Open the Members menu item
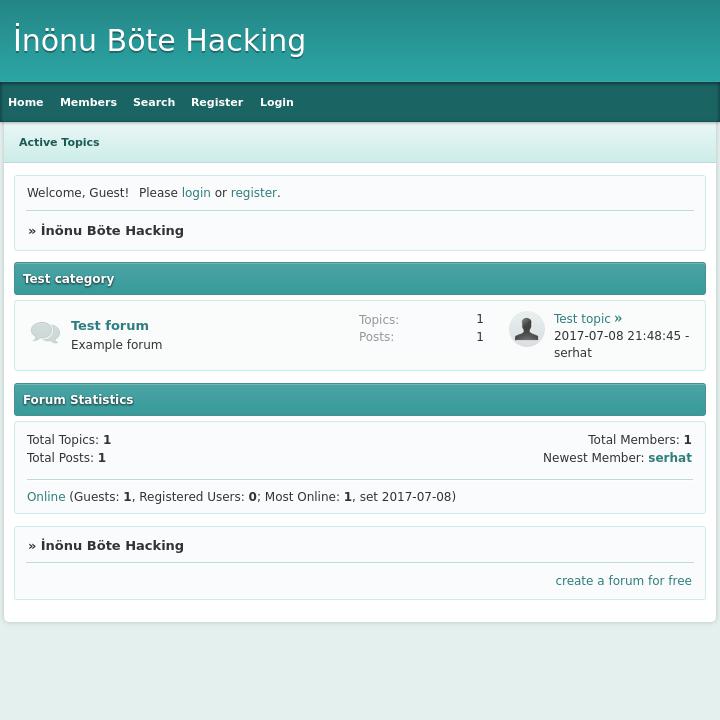 click(88, 102)
